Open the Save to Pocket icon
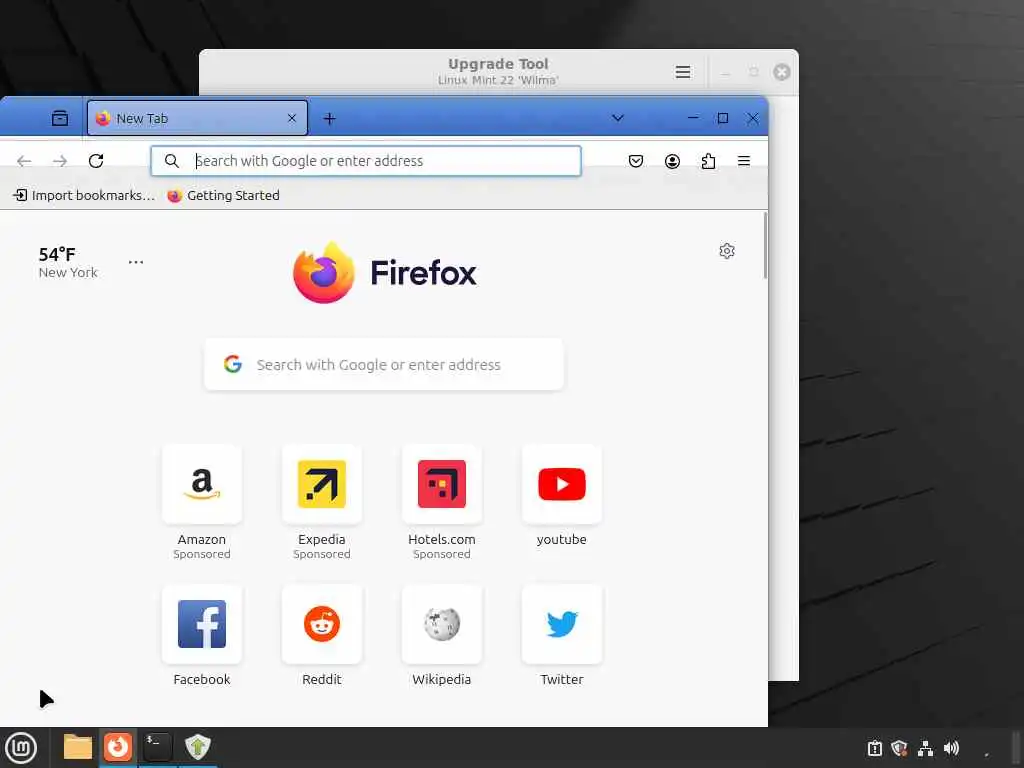The height and width of the screenshot is (768, 1024). click(635, 161)
